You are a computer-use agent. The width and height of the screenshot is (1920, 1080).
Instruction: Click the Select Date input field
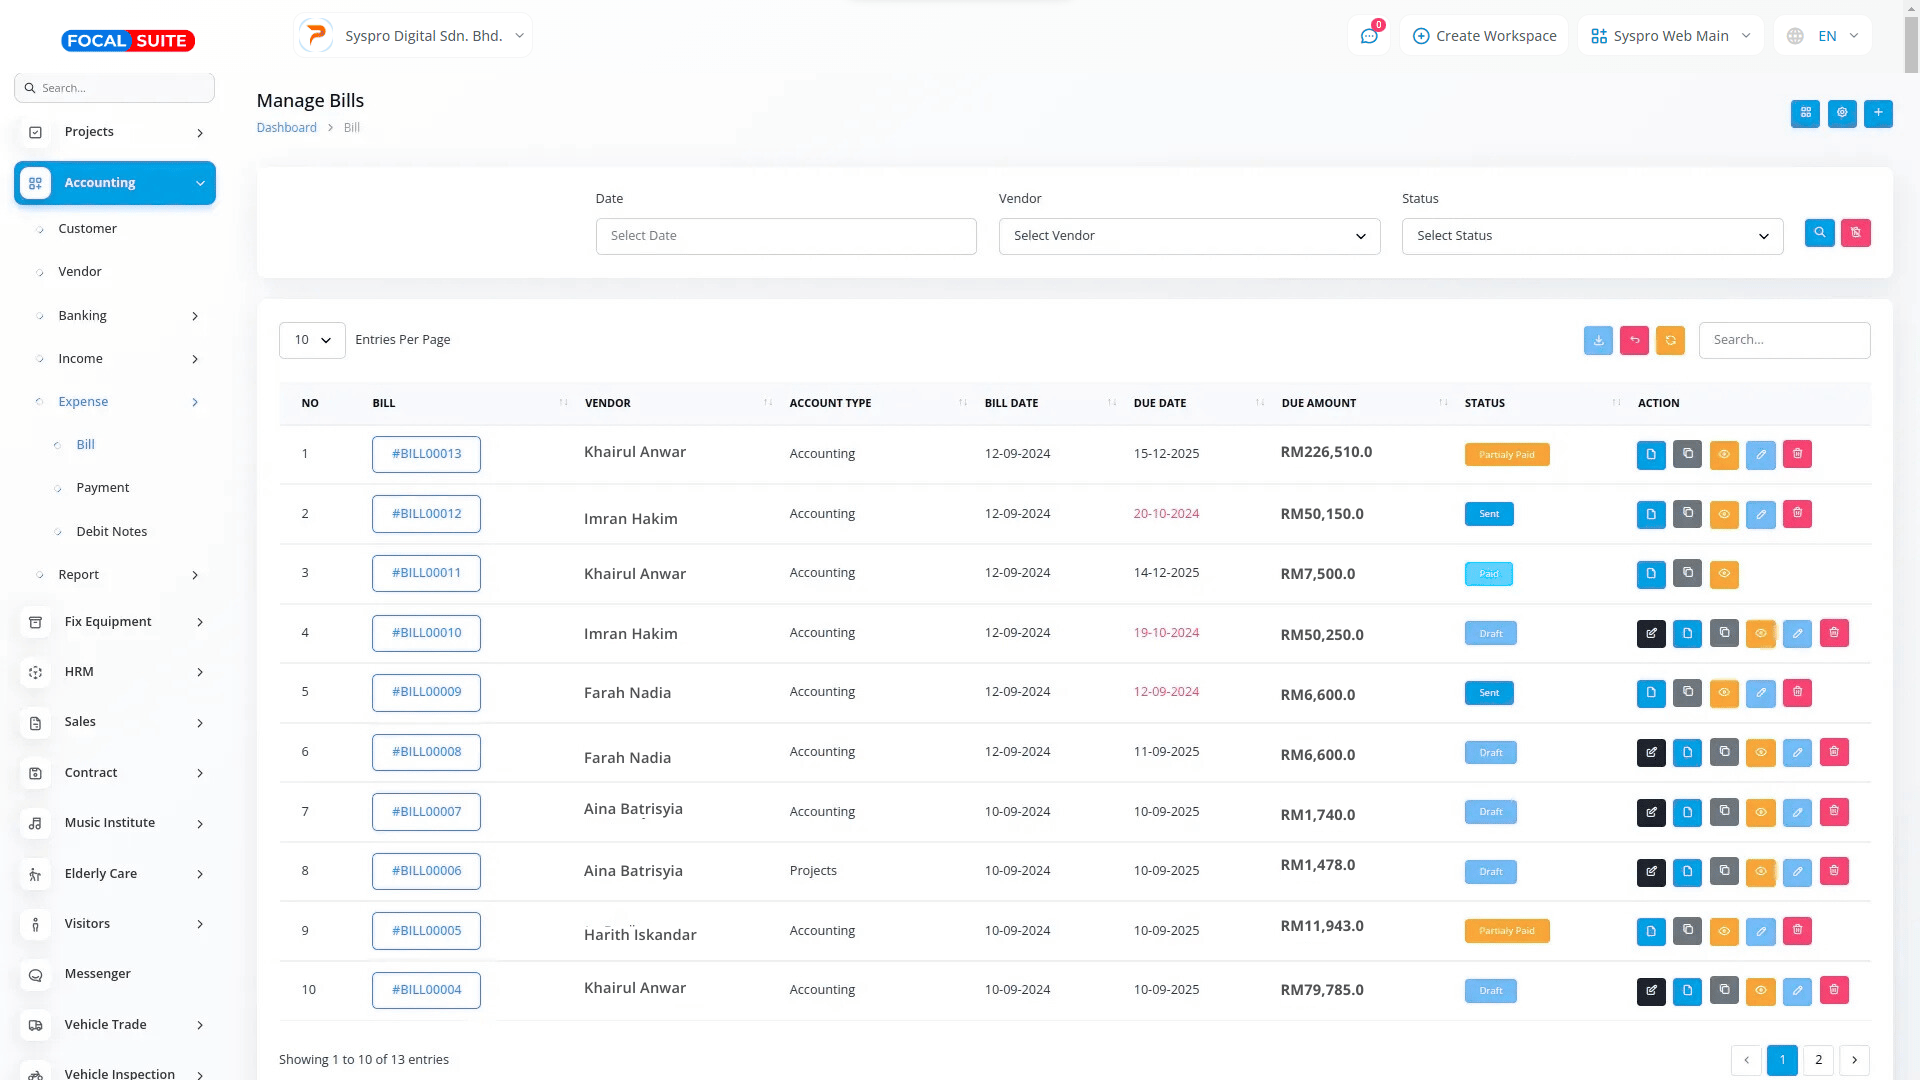click(x=786, y=236)
